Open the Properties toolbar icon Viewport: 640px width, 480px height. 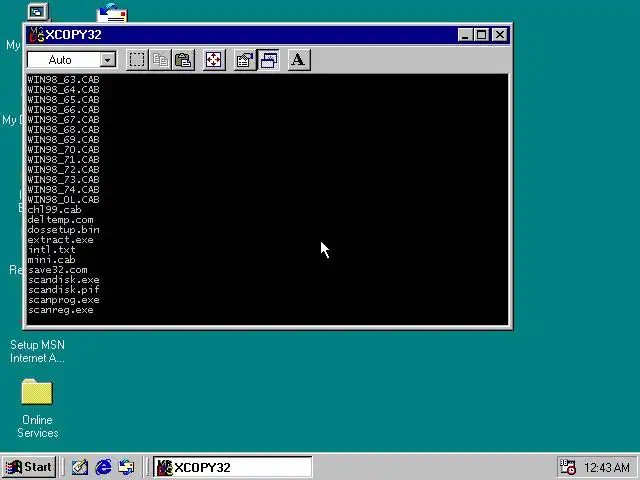[245, 60]
